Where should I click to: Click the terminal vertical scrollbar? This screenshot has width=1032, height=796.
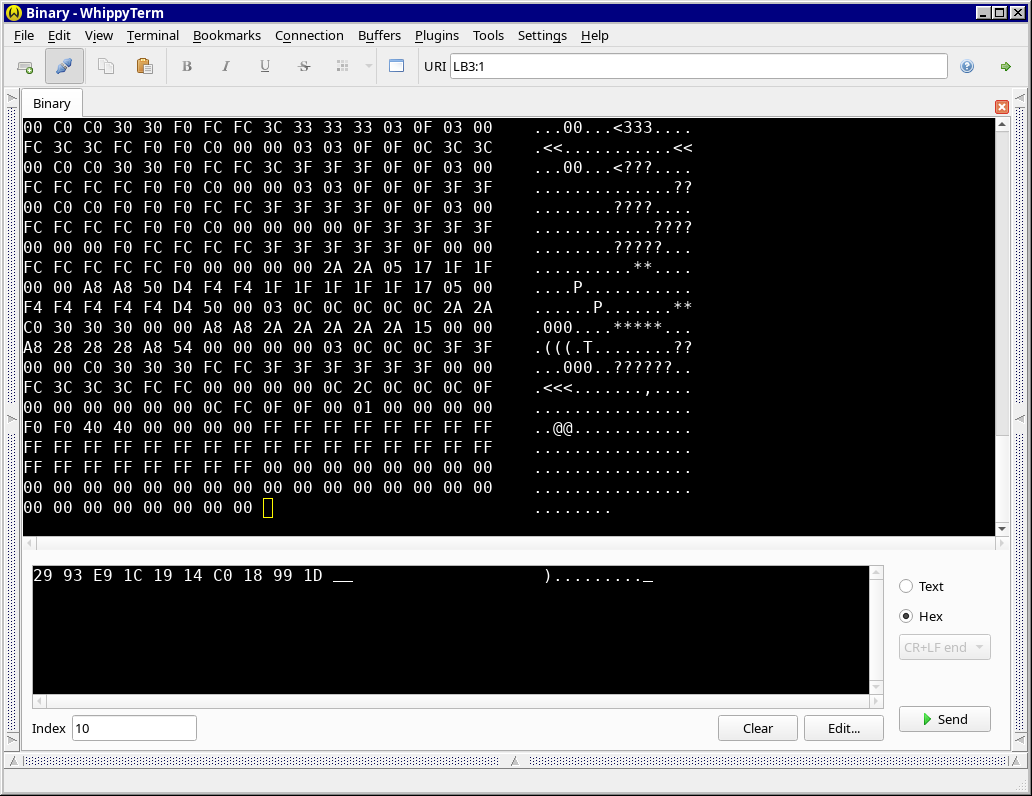pyautogui.click(x=1002, y=300)
